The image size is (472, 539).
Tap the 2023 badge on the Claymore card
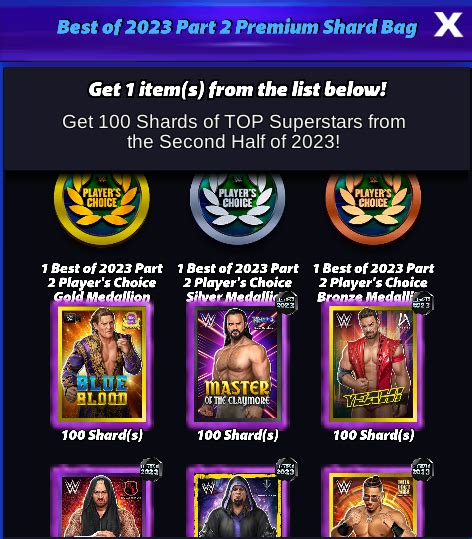(x=286, y=303)
